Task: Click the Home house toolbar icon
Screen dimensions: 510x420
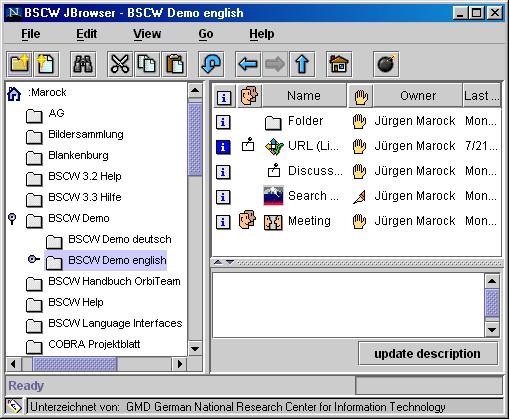Action: point(339,64)
